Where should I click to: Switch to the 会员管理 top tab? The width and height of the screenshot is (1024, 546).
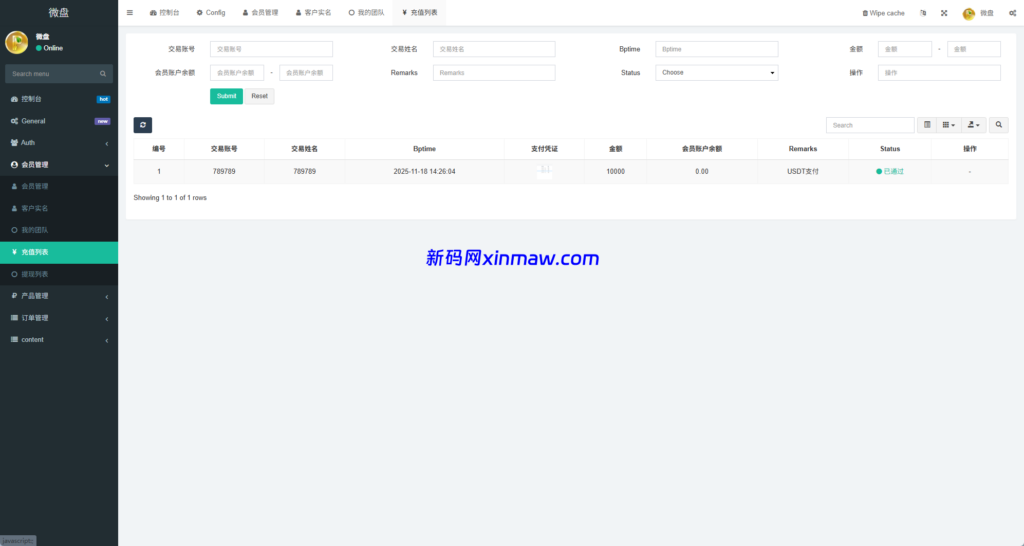coord(260,12)
